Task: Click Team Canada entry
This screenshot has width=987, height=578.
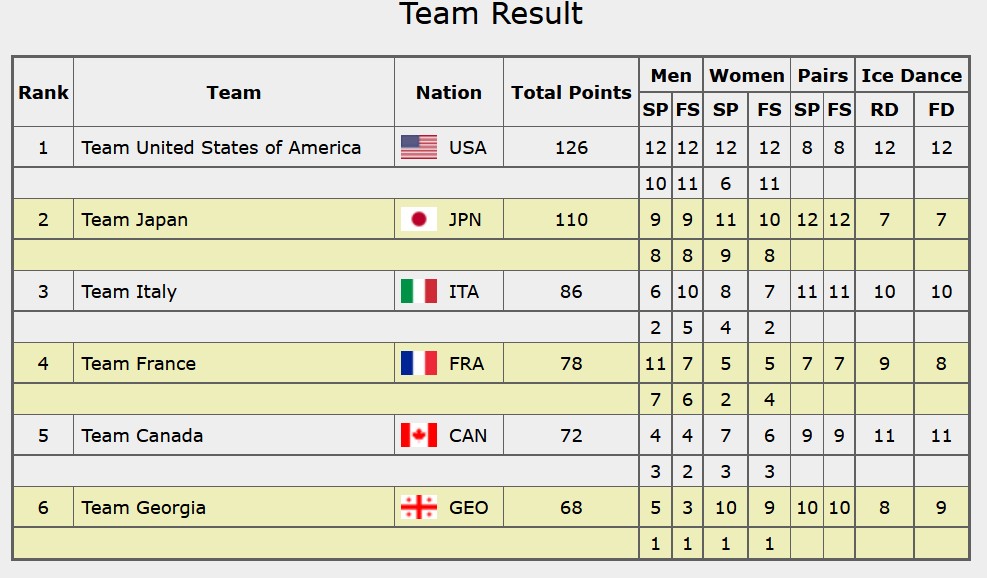Action: pos(142,436)
